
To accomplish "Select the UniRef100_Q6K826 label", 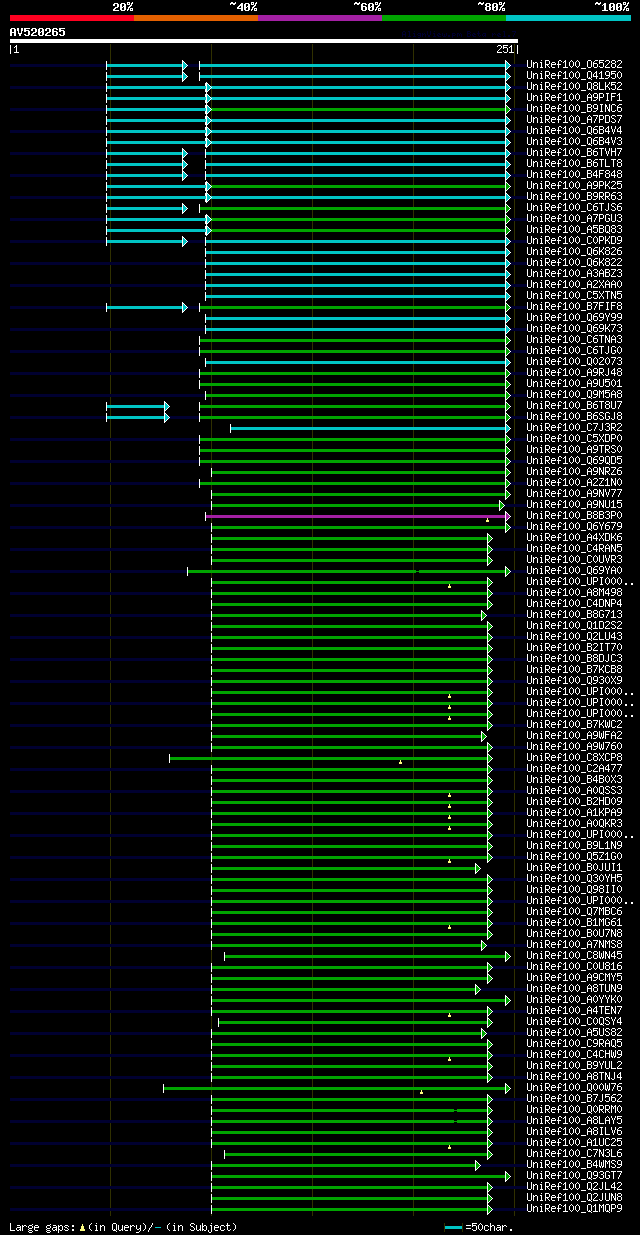I will pyautogui.click(x=574, y=251).
